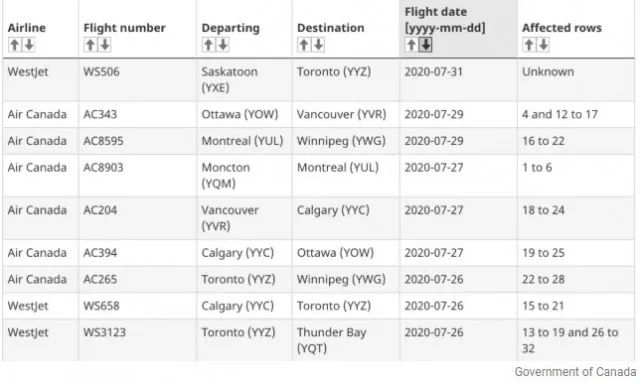The height and width of the screenshot is (383, 640).
Task: Sort Affected rows ascending
Action: point(529,45)
